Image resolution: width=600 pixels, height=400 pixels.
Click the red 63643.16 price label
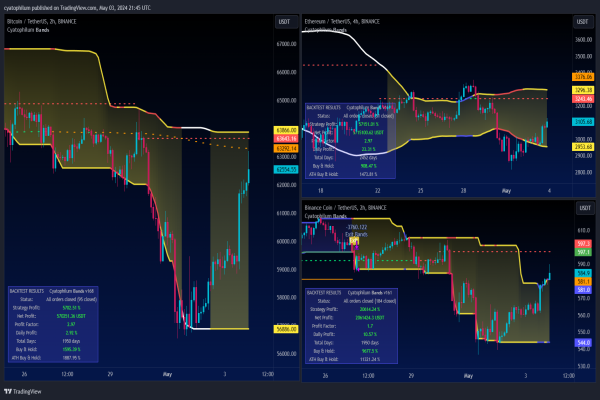tap(286, 139)
